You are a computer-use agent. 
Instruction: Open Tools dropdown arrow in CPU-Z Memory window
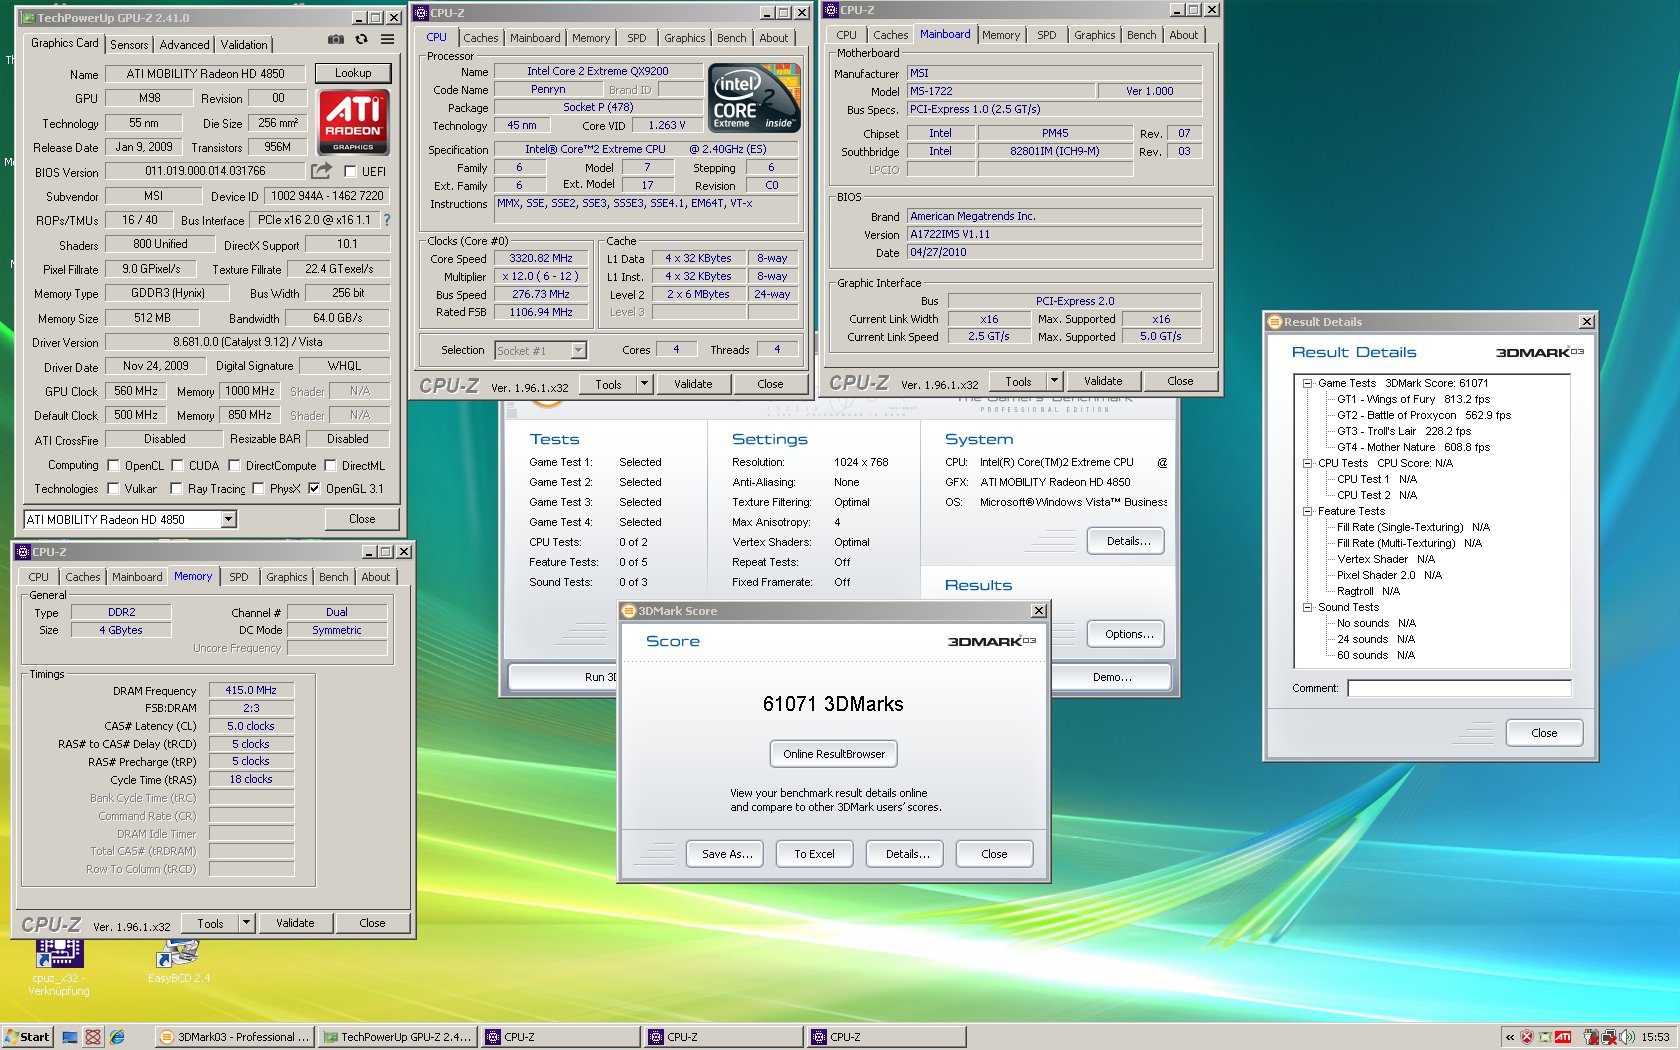point(246,923)
